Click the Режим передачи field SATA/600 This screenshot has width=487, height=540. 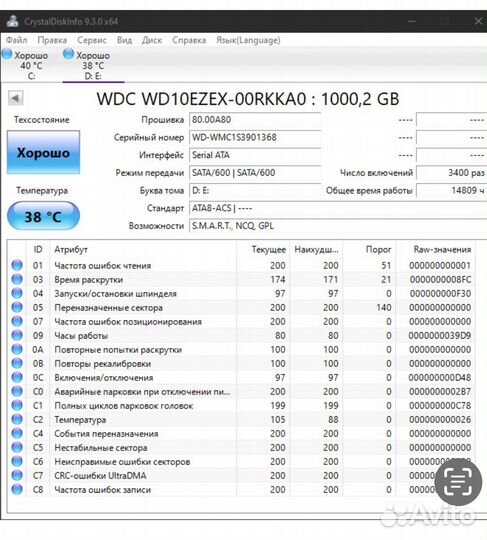pos(255,173)
